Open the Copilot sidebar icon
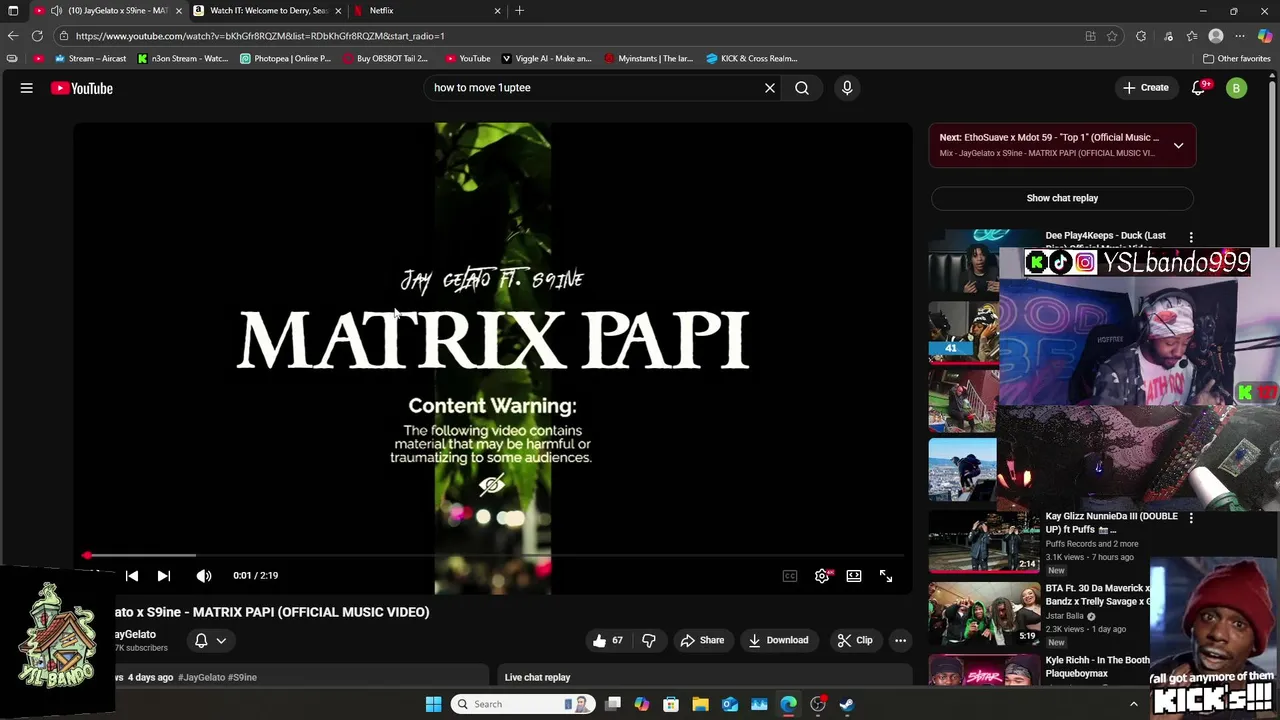Screen dimensions: 1280x720 (x=1265, y=36)
